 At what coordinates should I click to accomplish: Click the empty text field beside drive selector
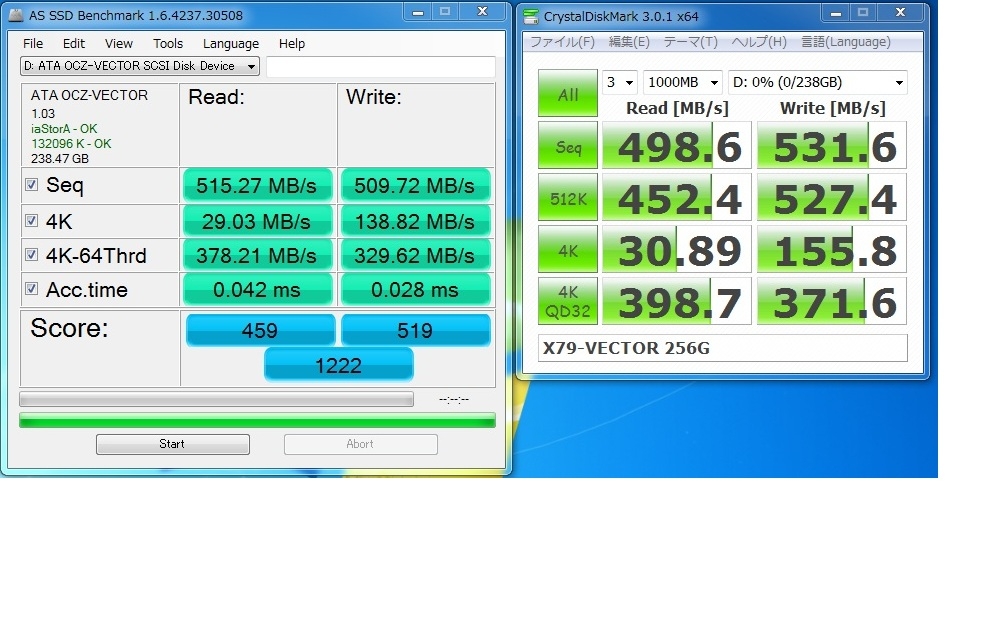(x=381, y=66)
